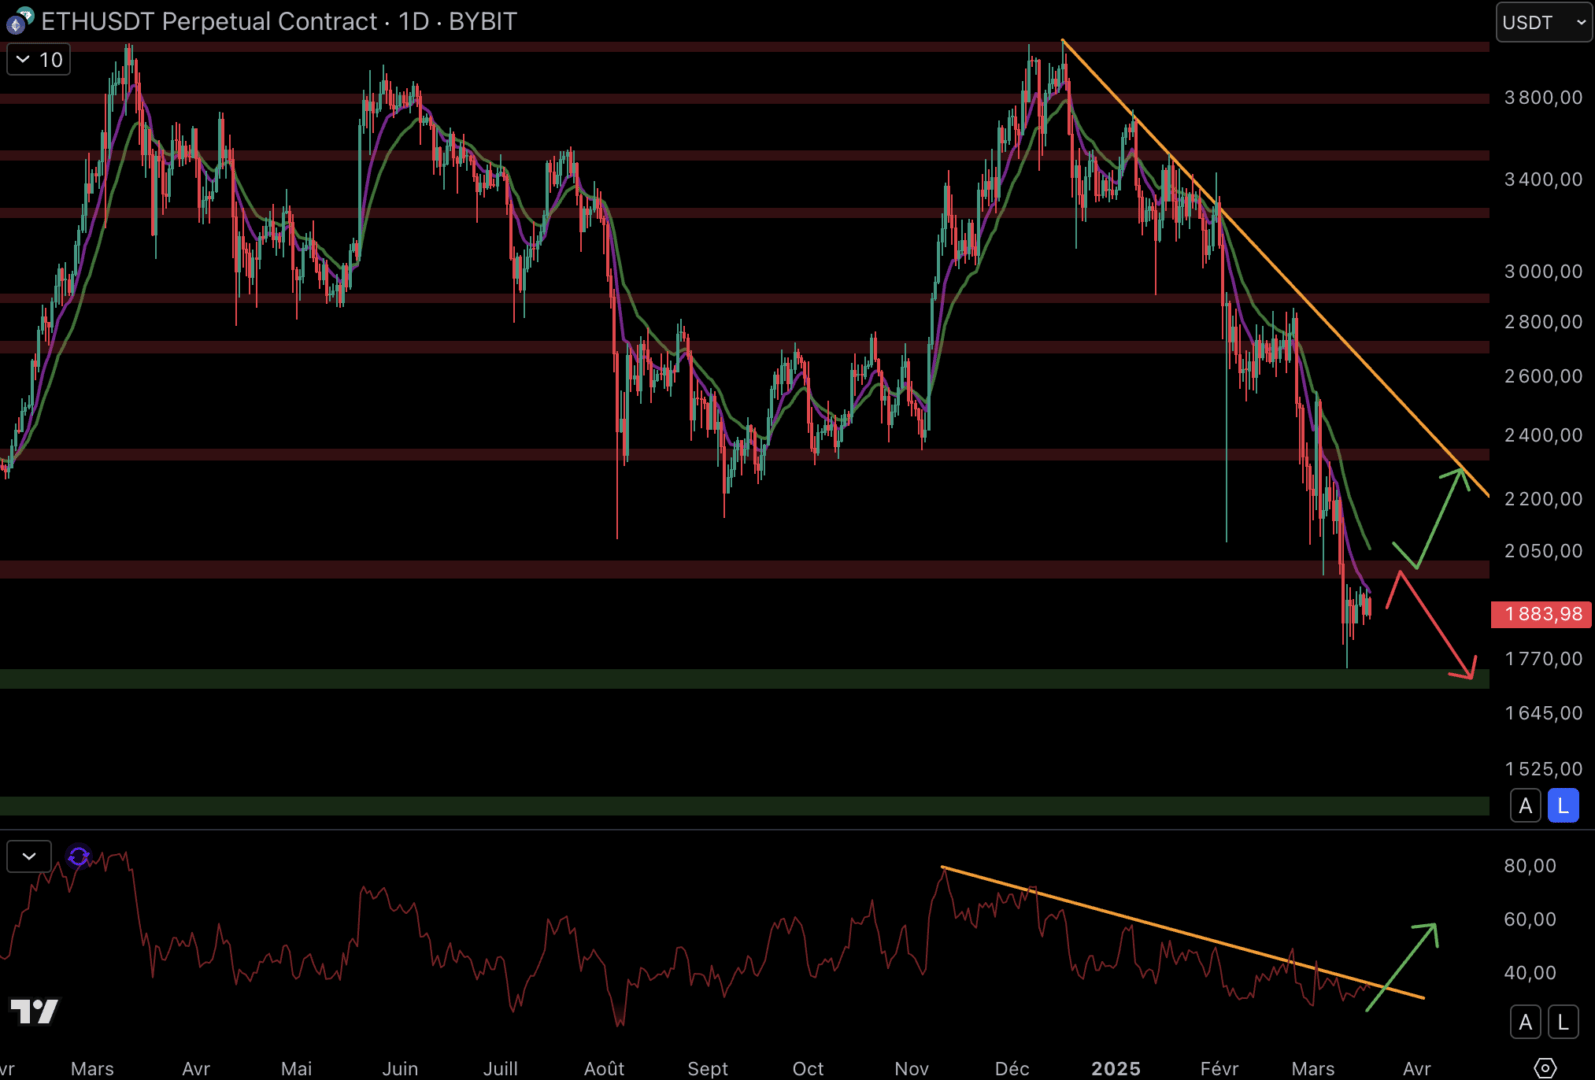Expand the lower indicator pane legend chevron
This screenshot has height=1080, width=1595.
(29, 856)
